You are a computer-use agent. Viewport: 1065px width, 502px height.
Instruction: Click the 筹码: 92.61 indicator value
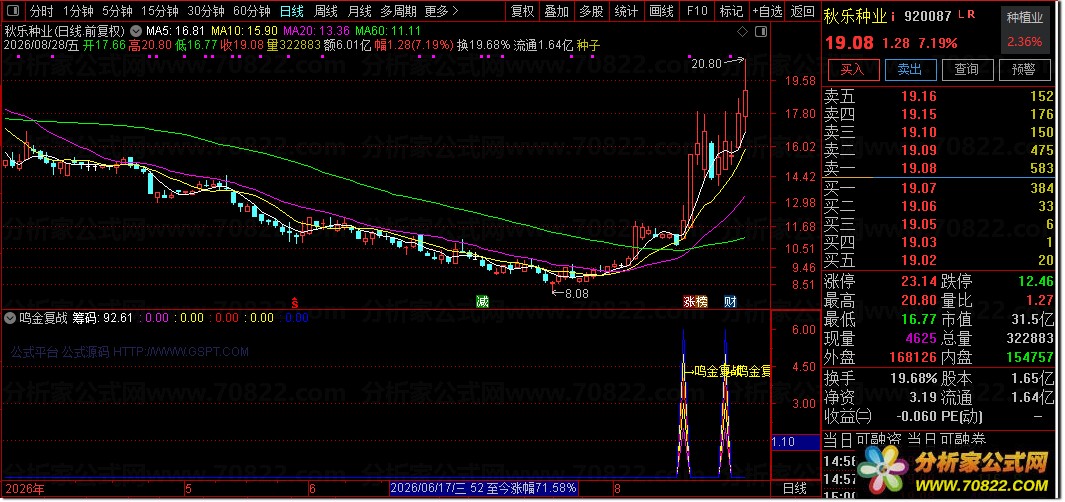tap(103, 317)
